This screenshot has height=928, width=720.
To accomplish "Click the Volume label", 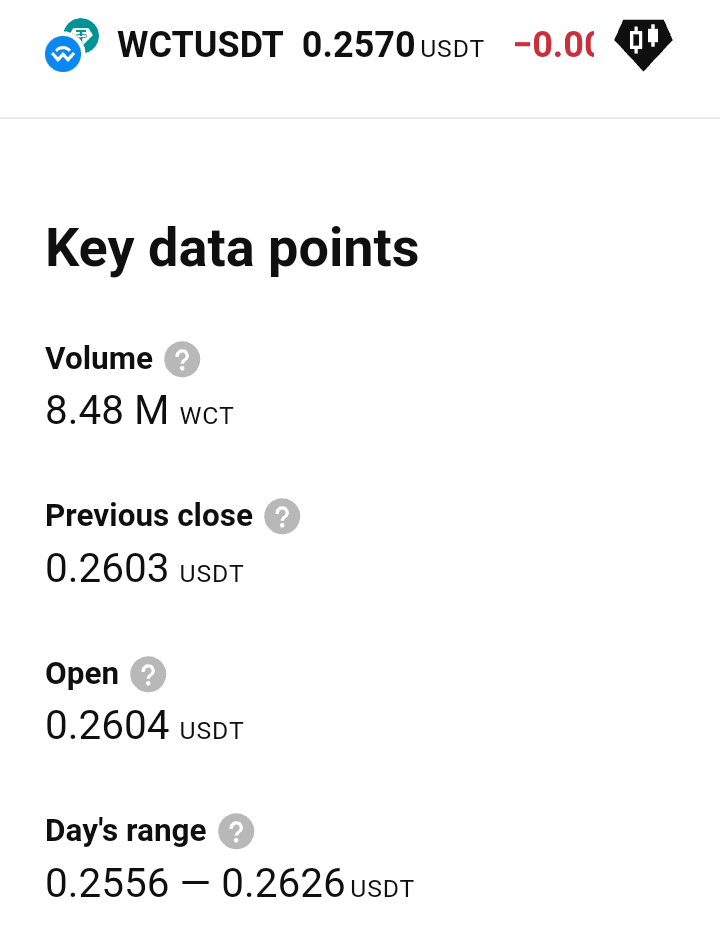I will tap(99, 359).
